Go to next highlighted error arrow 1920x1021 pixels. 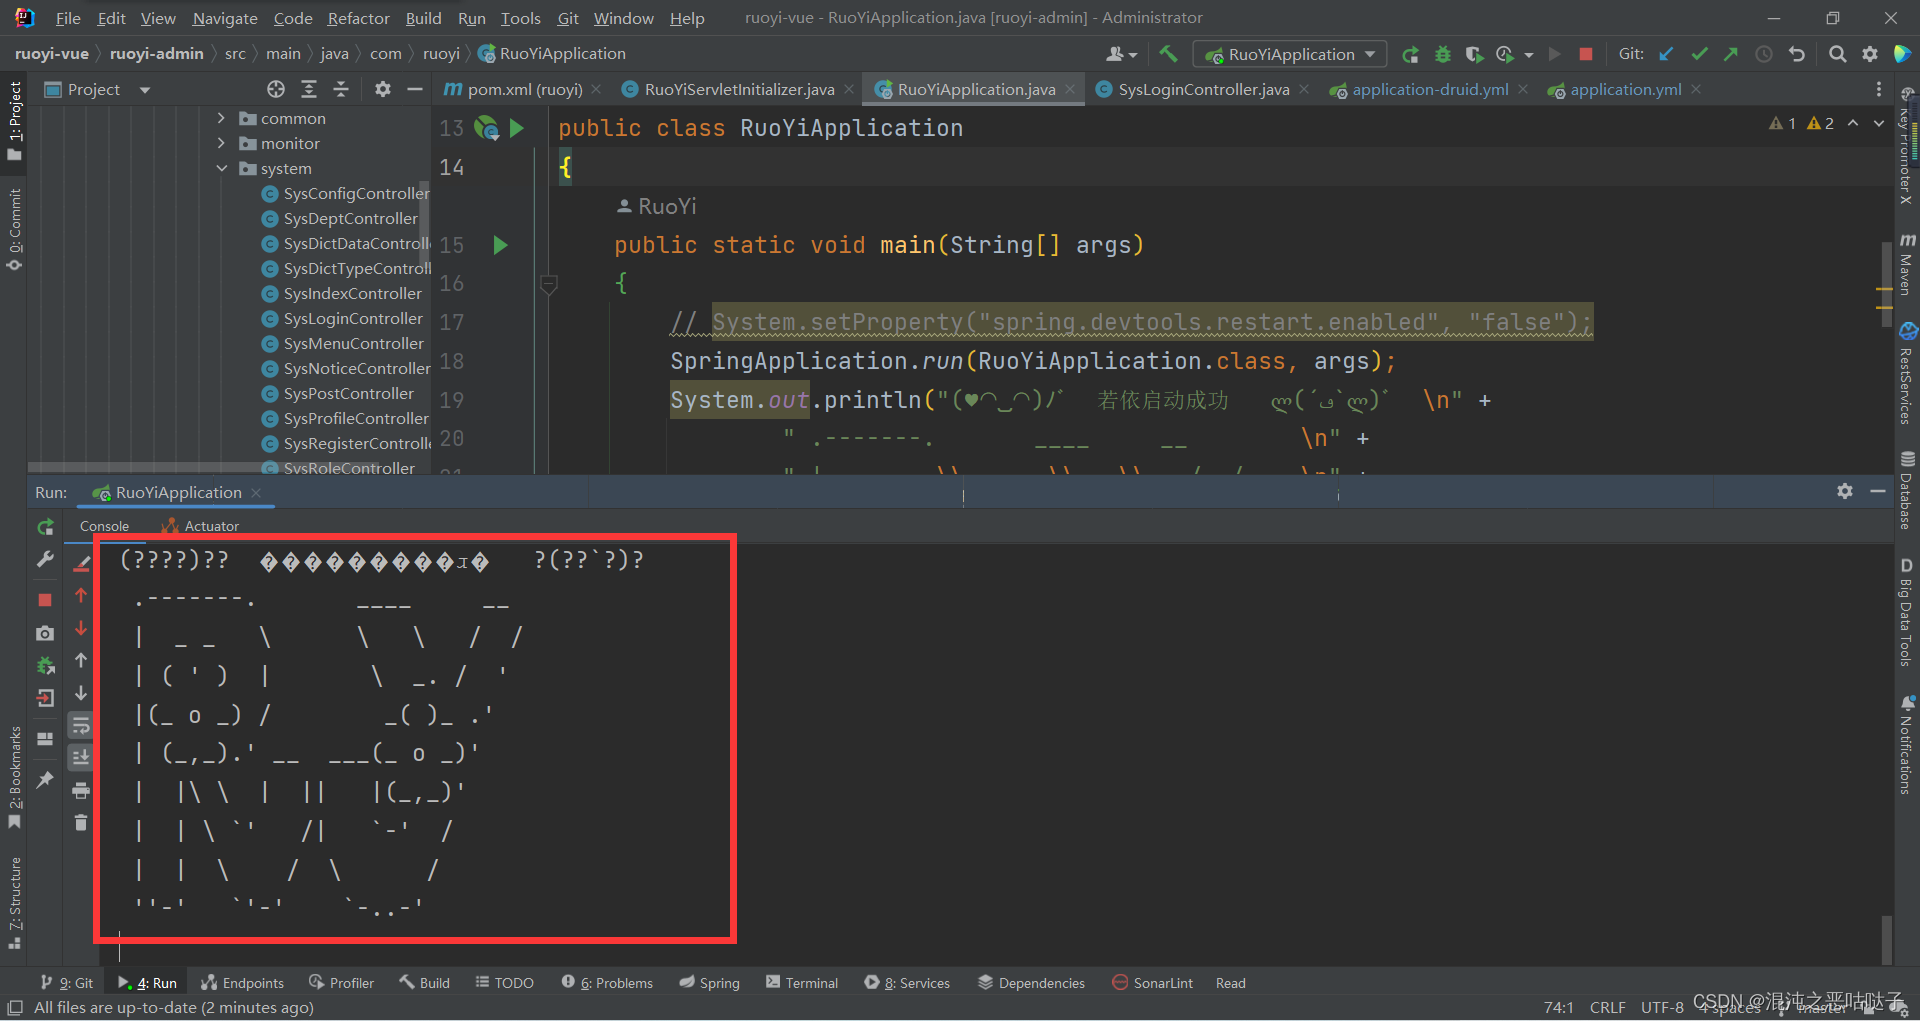click(1879, 123)
